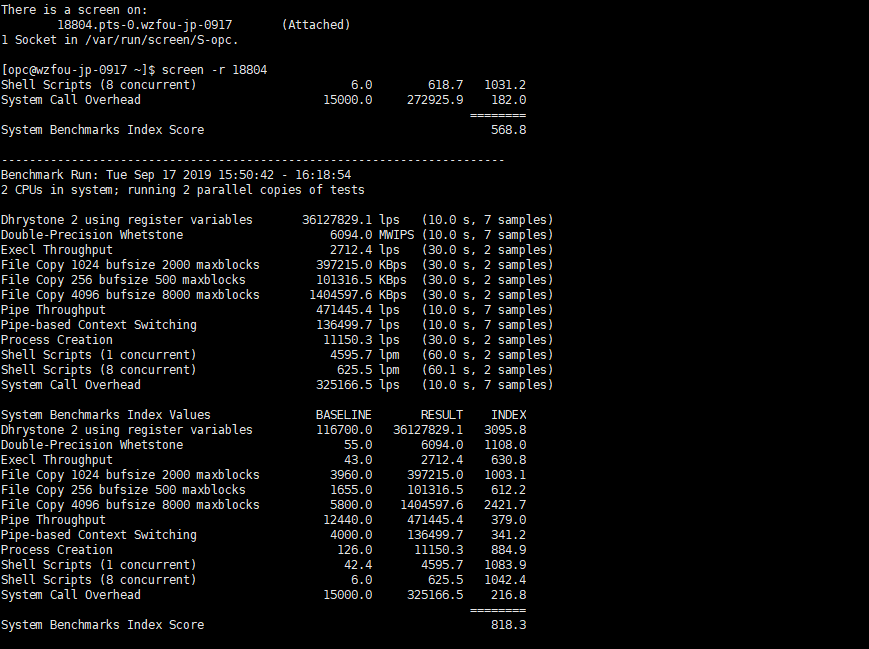Select the 4595.7 lpm shell scripts value
Viewport: 869px width, 649px height.
[x=365, y=354]
